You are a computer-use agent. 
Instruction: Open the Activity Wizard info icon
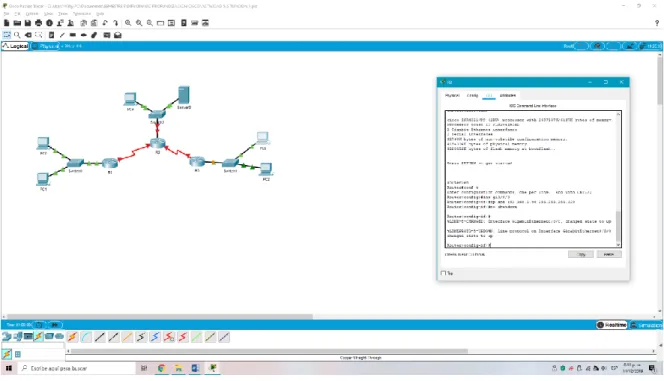pyautogui.click(x=49, y=23)
